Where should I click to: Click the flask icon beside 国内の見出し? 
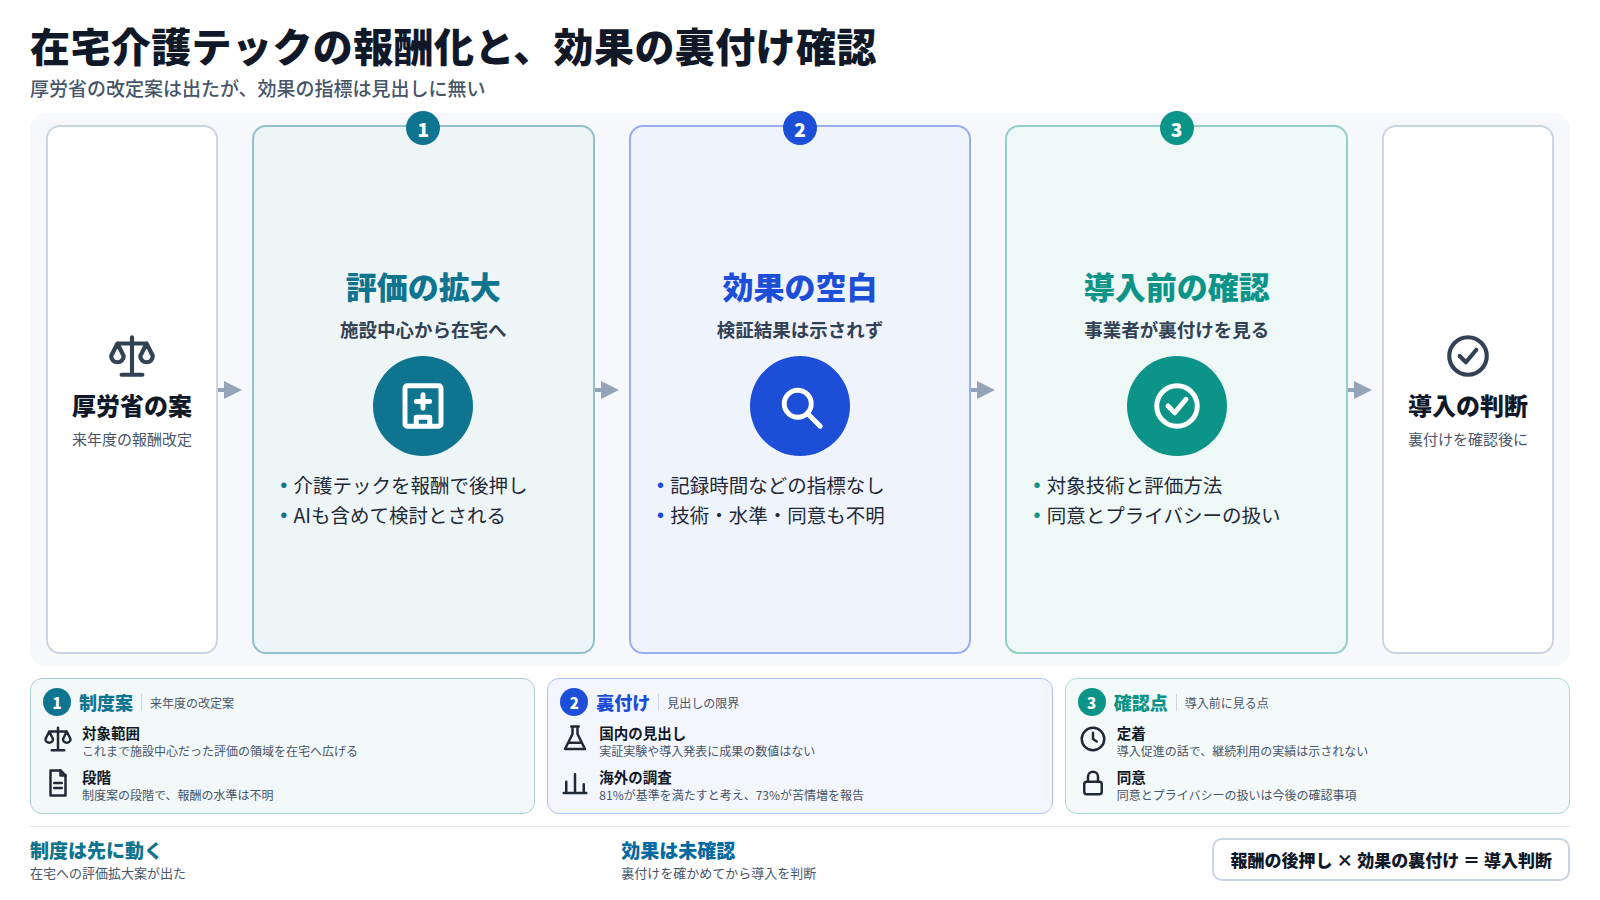tap(575, 740)
